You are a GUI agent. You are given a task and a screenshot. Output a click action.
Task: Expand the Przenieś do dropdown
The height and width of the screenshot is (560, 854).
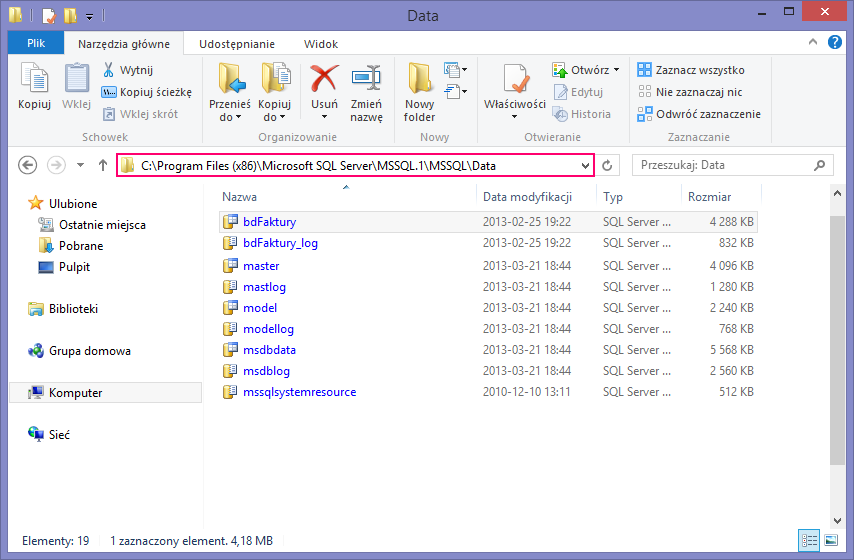[230, 117]
